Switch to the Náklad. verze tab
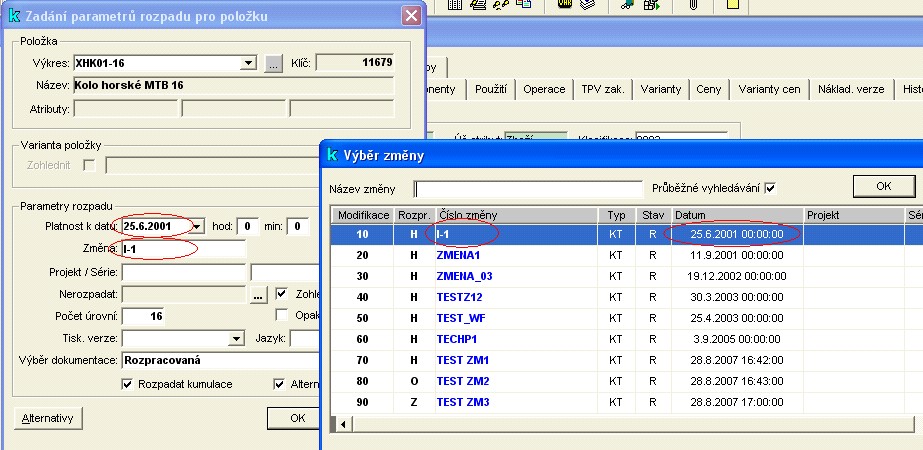923x450 pixels. pos(851,89)
